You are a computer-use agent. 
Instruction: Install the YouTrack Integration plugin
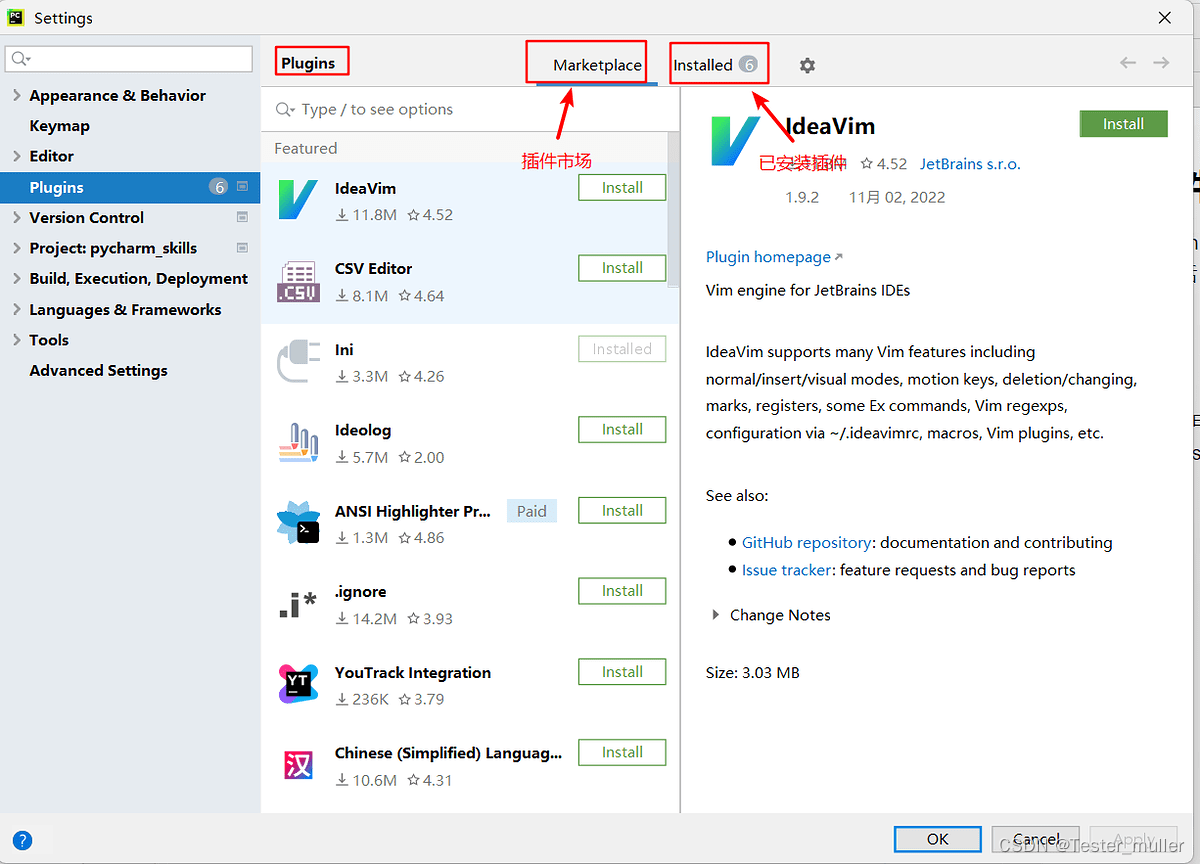pyautogui.click(x=622, y=672)
